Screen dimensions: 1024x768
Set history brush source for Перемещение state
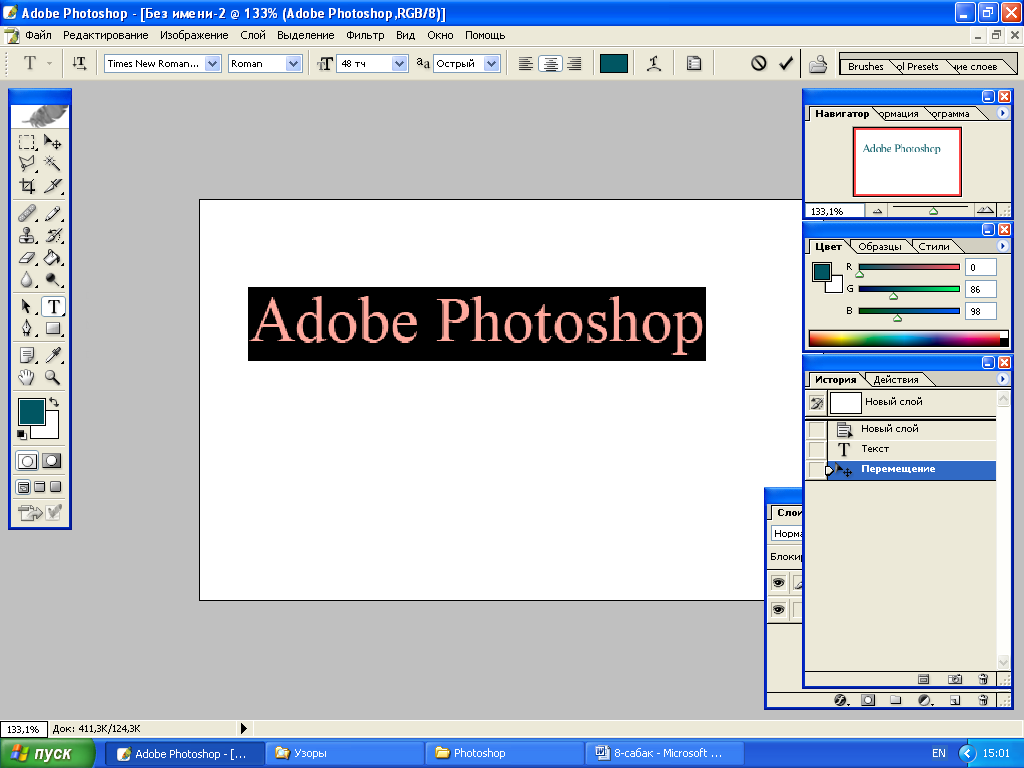click(x=816, y=469)
